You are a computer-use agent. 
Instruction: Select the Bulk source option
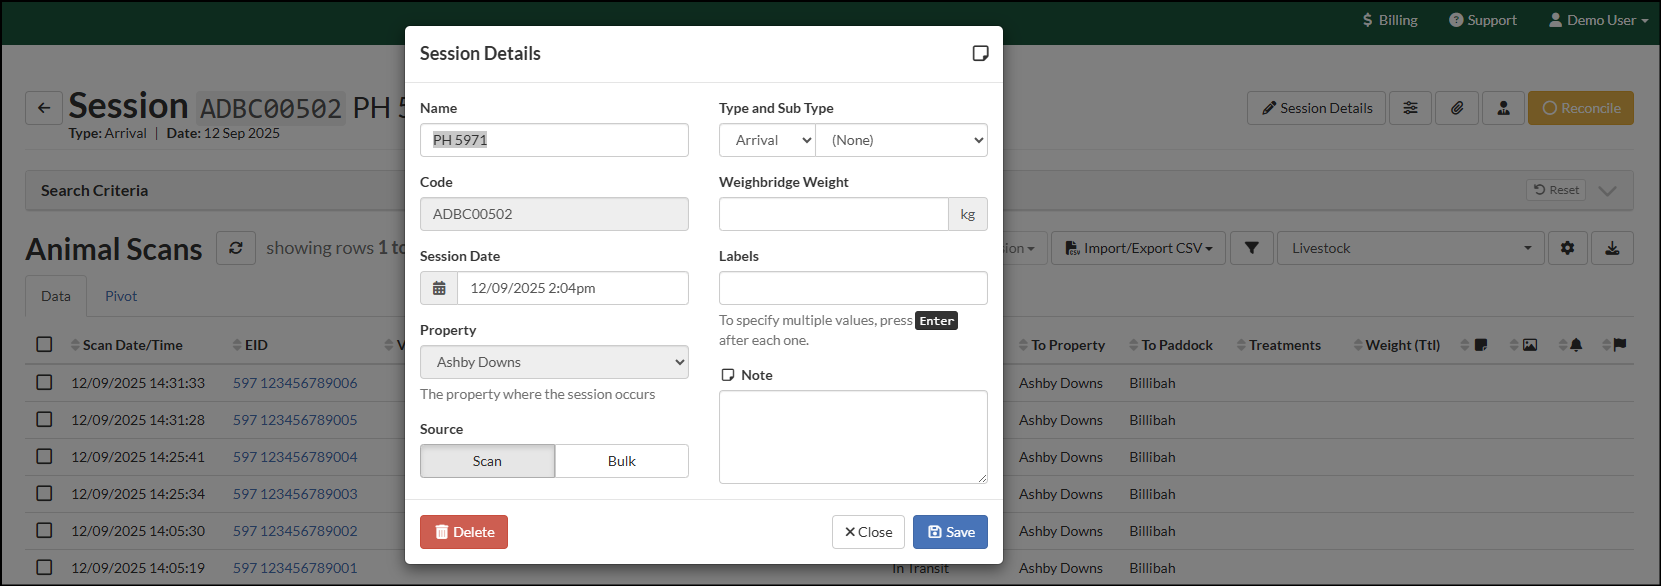pyautogui.click(x=621, y=461)
